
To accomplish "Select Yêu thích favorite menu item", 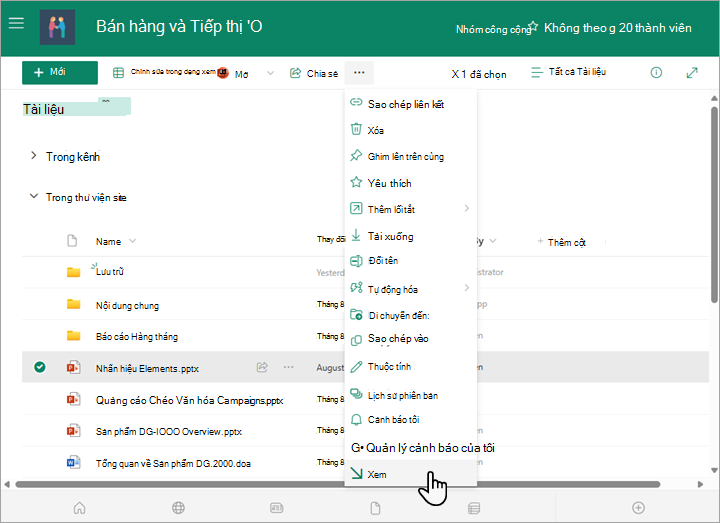I will click(x=411, y=183).
